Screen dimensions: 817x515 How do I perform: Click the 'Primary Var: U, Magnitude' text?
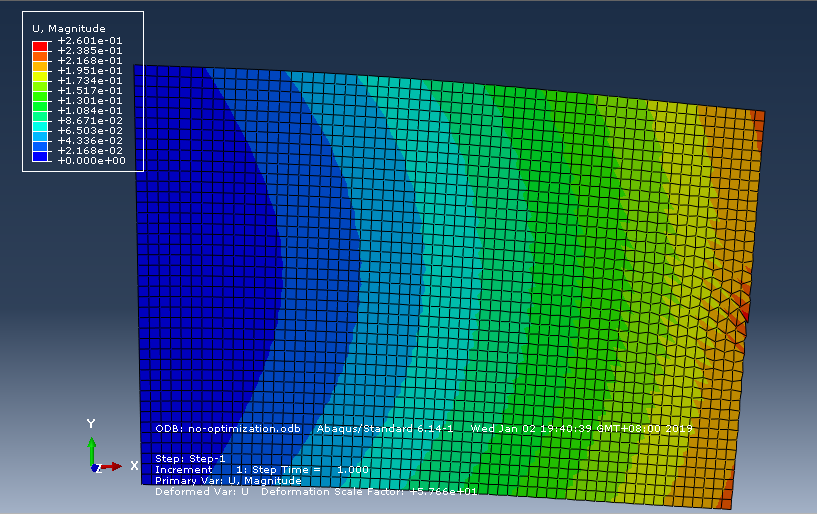(228, 481)
